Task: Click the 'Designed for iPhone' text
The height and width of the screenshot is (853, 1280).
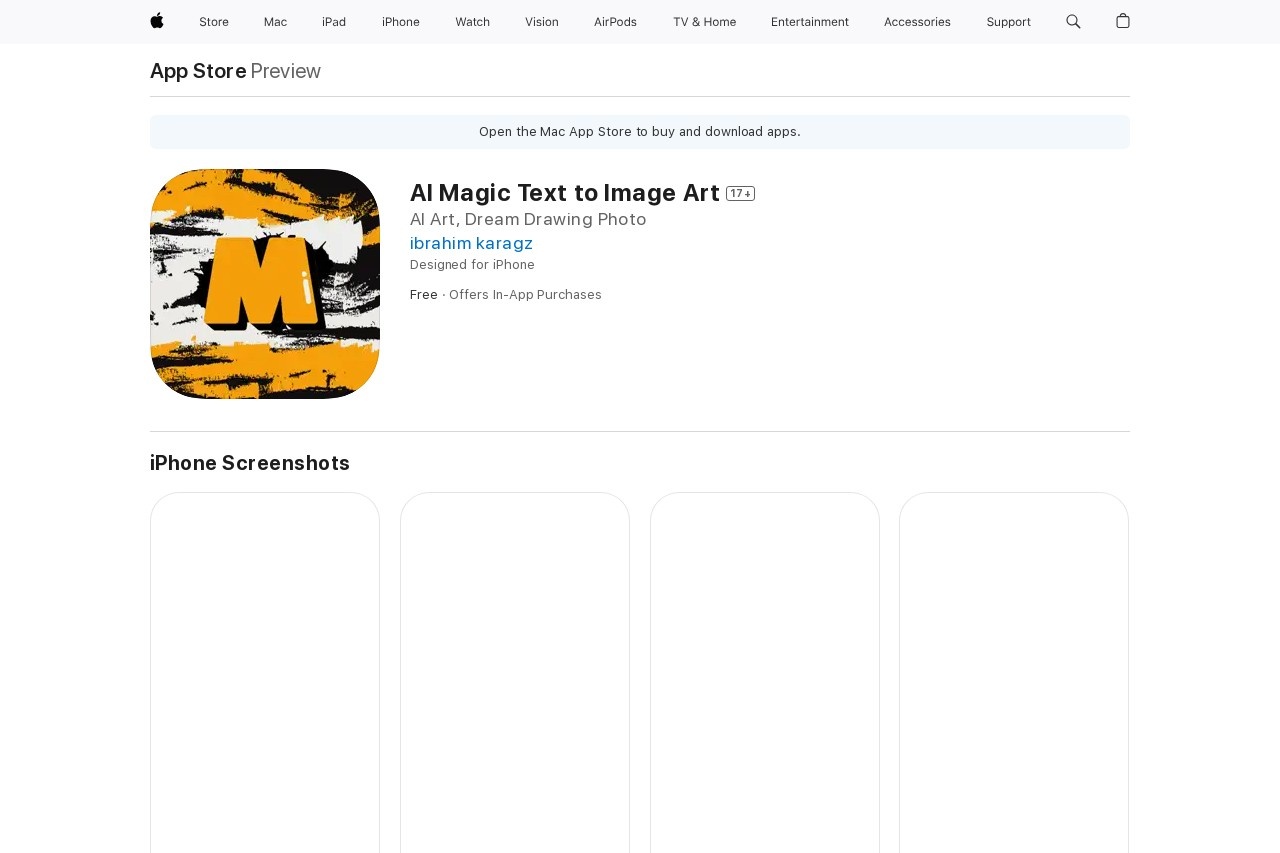Action: pyautogui.click(x=472, y=265)
